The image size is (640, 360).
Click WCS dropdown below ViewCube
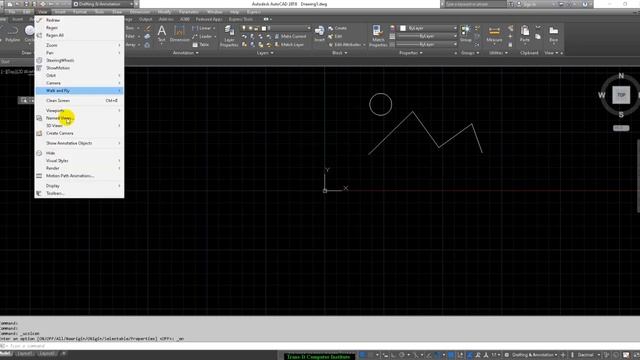pyautogui.click(x=621, y=128)
